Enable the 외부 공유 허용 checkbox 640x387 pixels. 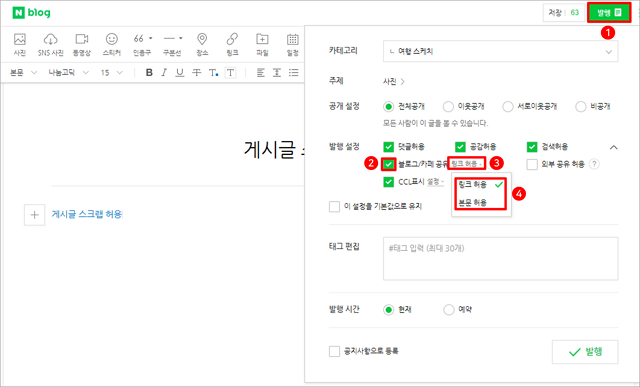(531, 164)
